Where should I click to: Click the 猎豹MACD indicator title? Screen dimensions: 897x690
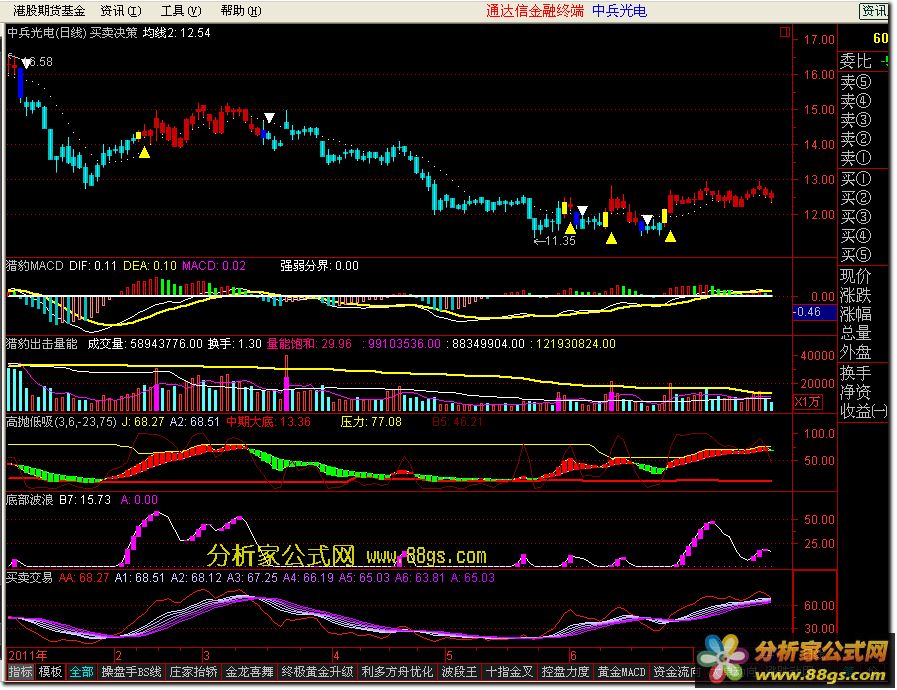coord(34,265)
